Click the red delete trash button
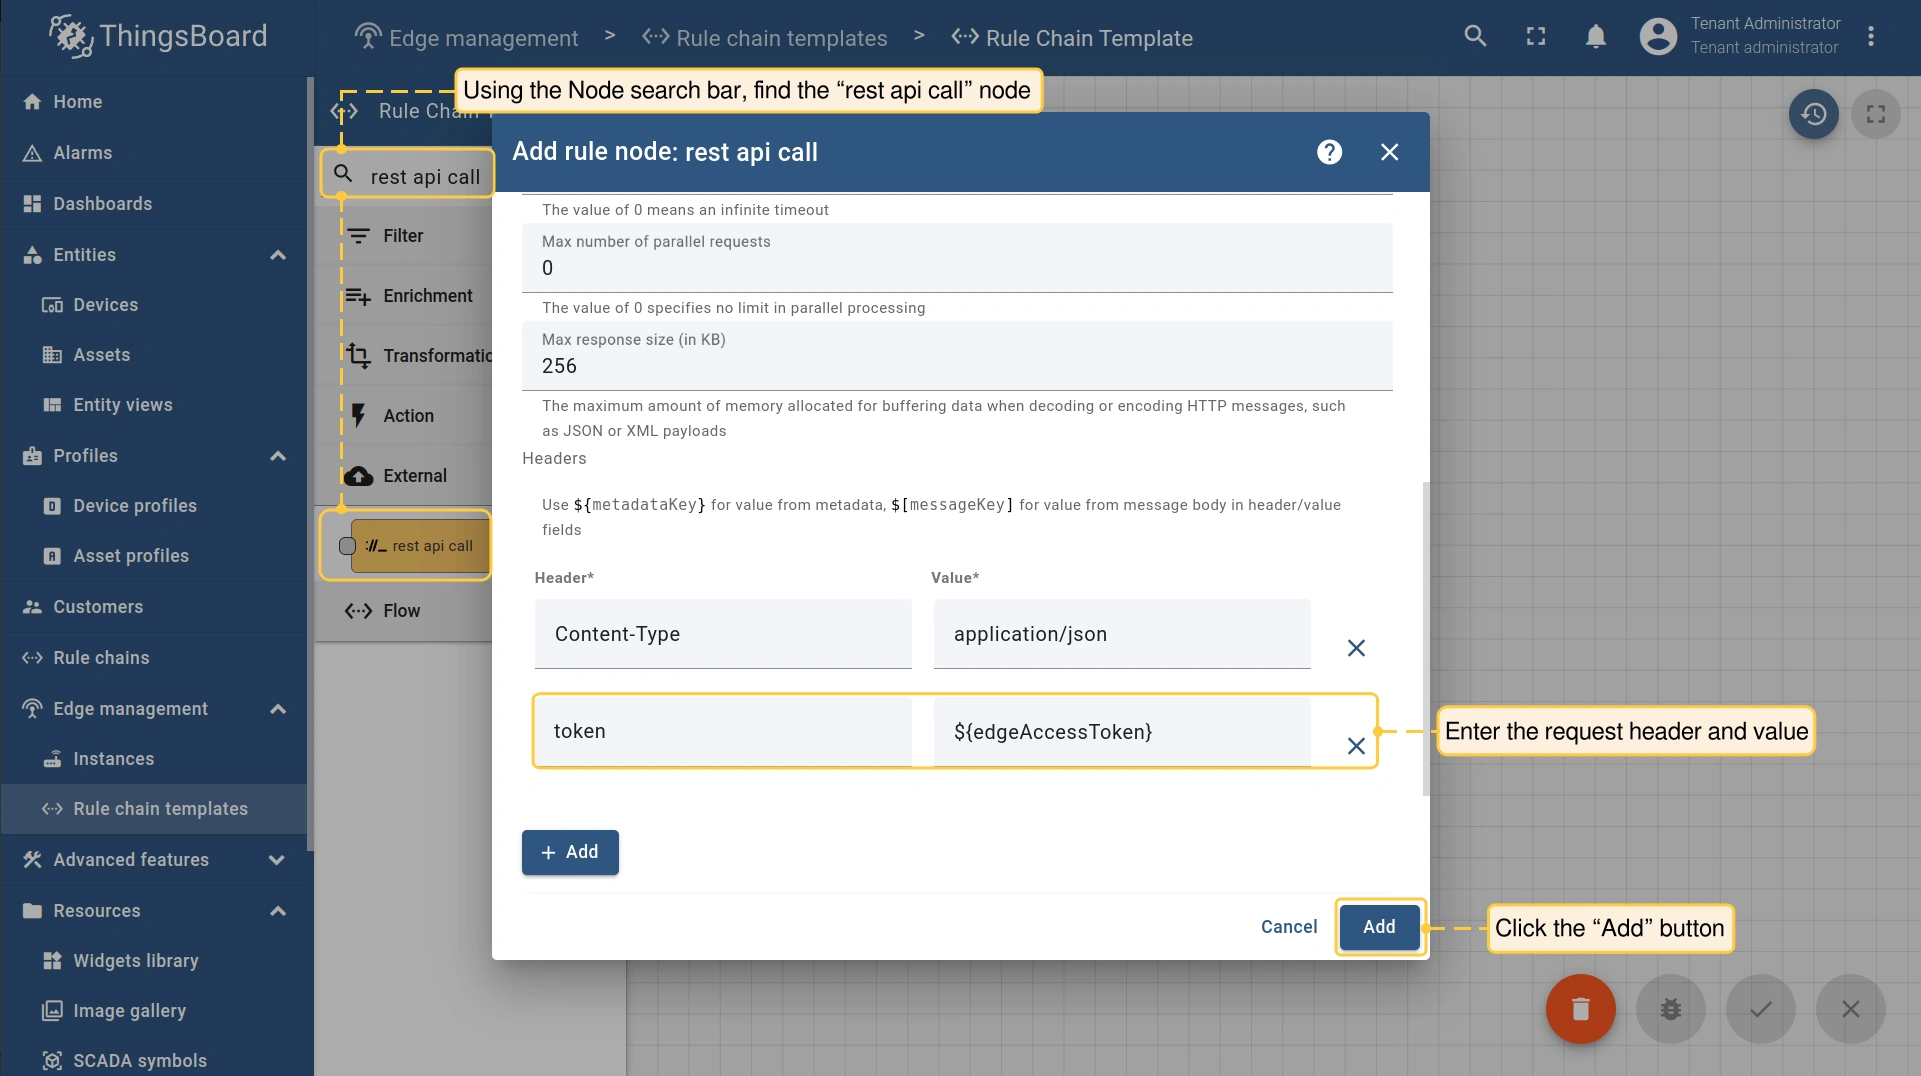 point(1580,1009)
